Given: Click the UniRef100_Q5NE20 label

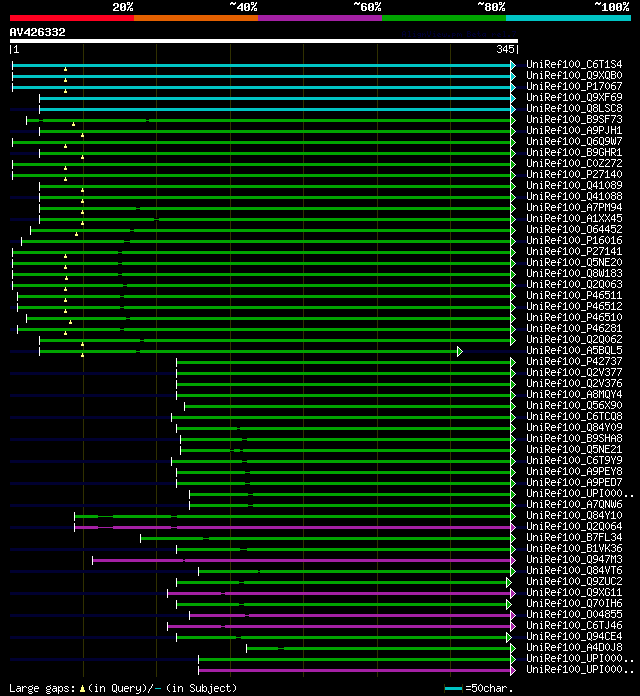Looking at the screenshot, I should point(574,262).
